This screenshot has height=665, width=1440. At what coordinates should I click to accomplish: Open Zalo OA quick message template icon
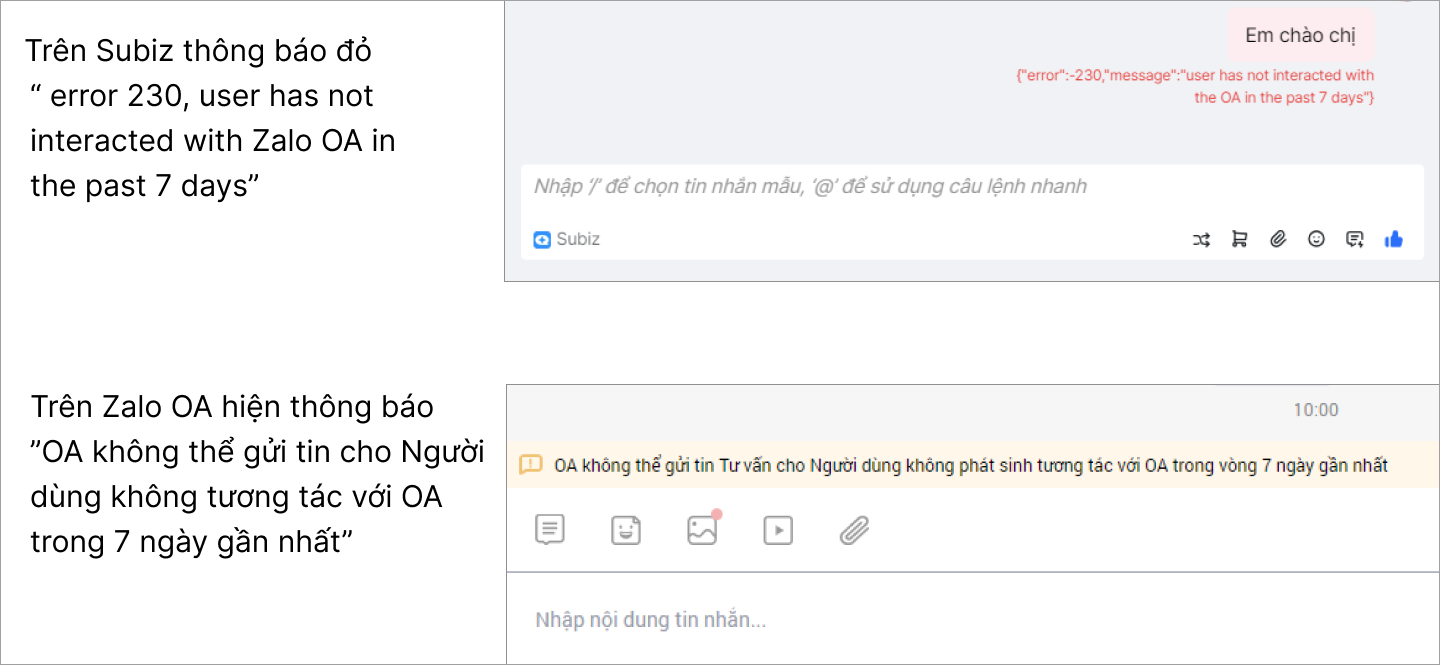(x=550, y=530)
